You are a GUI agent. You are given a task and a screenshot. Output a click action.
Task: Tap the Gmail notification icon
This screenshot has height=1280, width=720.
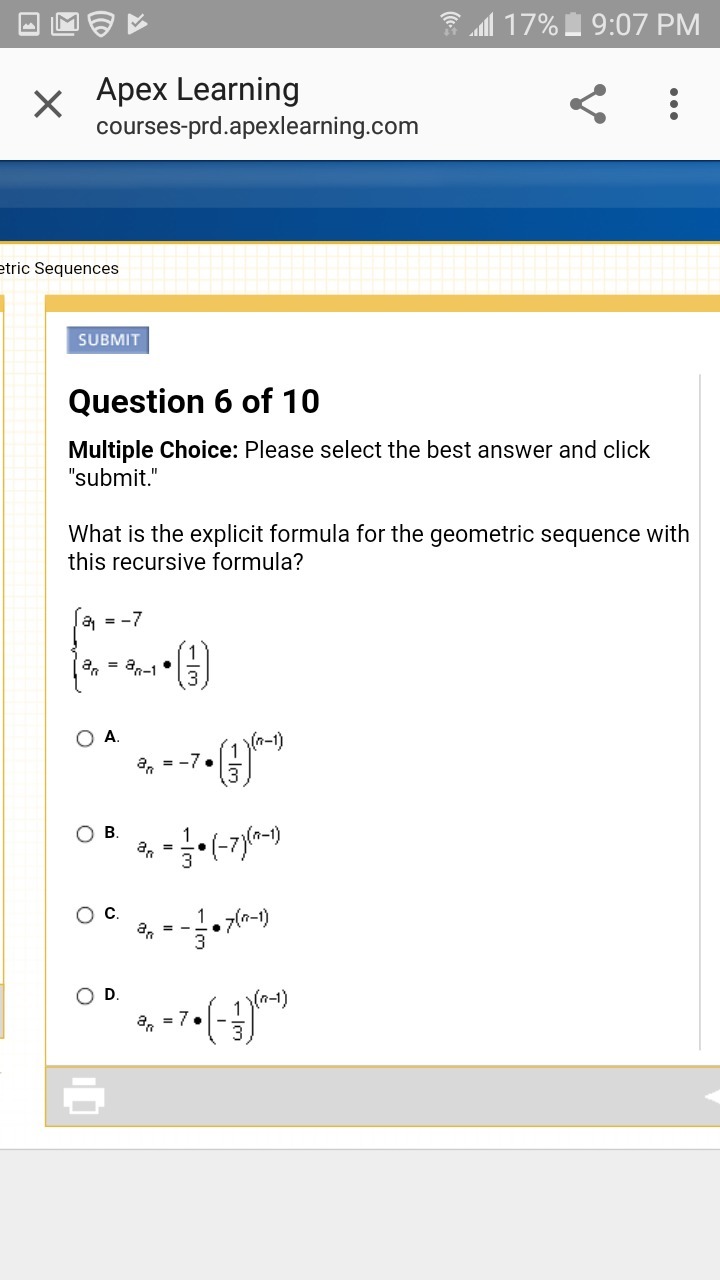tap(64, 24)
